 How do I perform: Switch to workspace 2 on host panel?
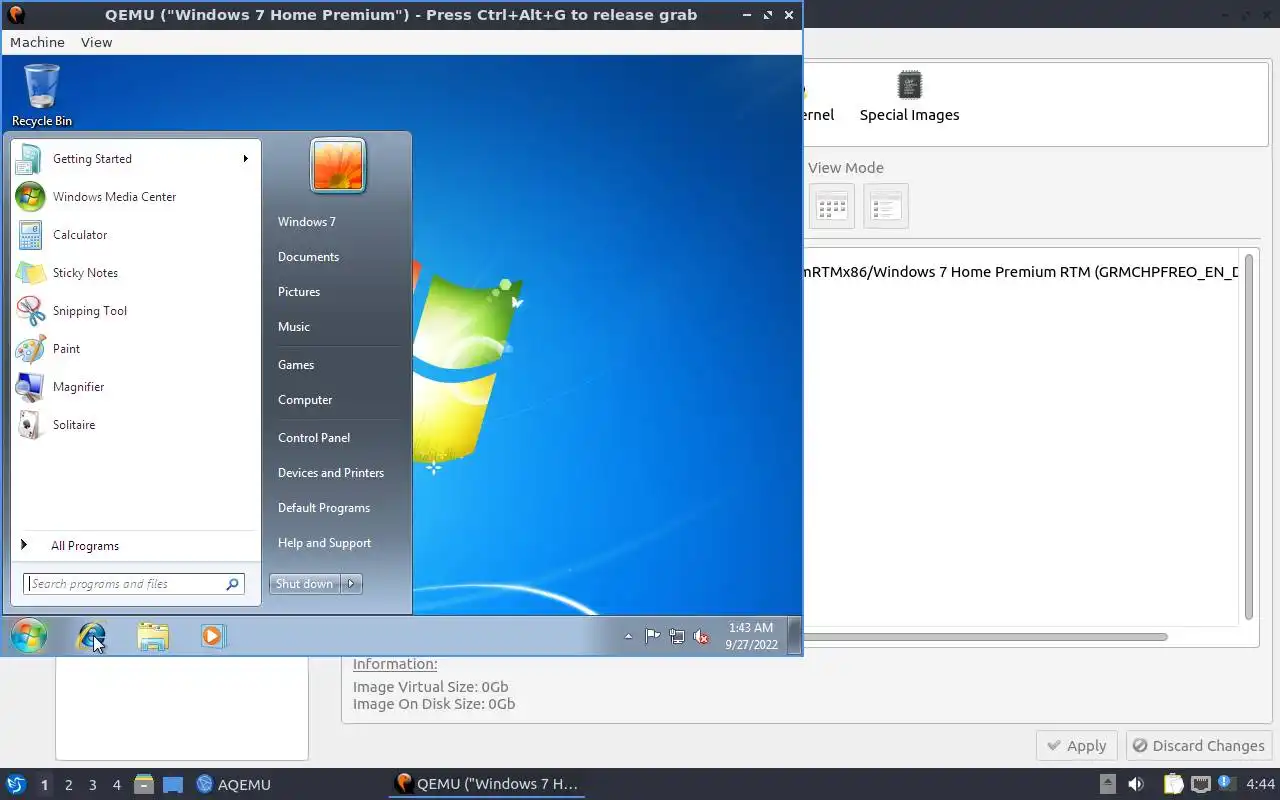68,785
